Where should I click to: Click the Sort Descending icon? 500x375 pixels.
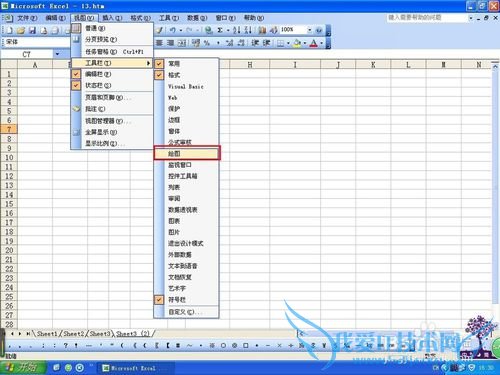[248, 30]
